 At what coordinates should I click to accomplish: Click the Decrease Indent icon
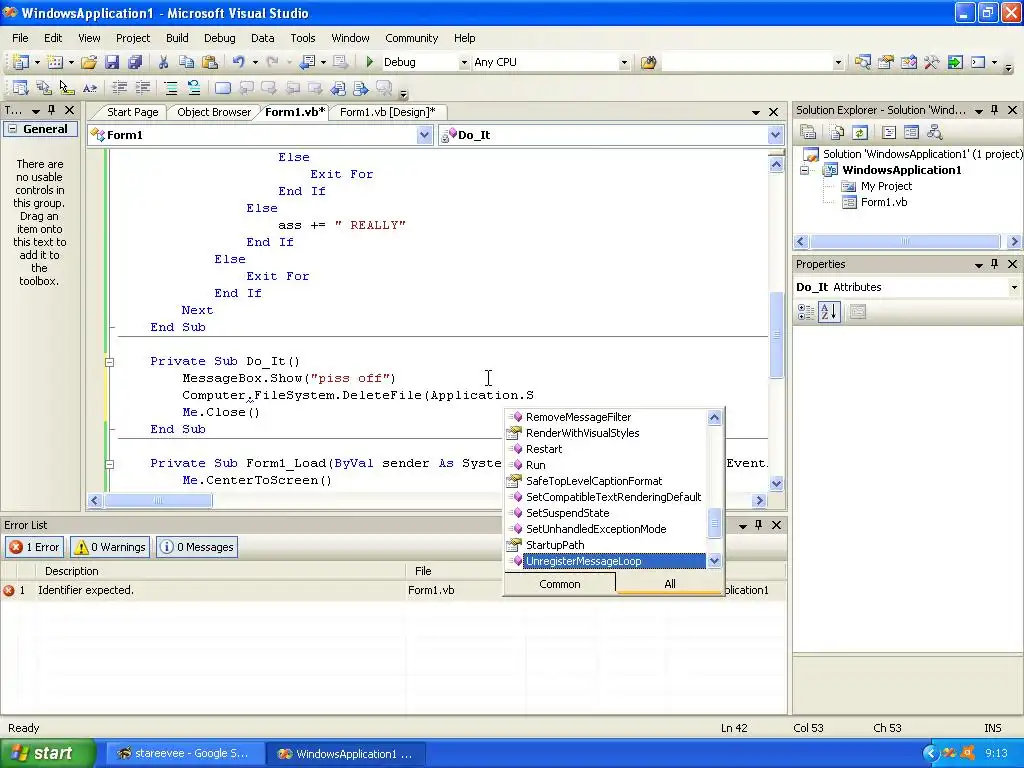[x=120, y=88]
